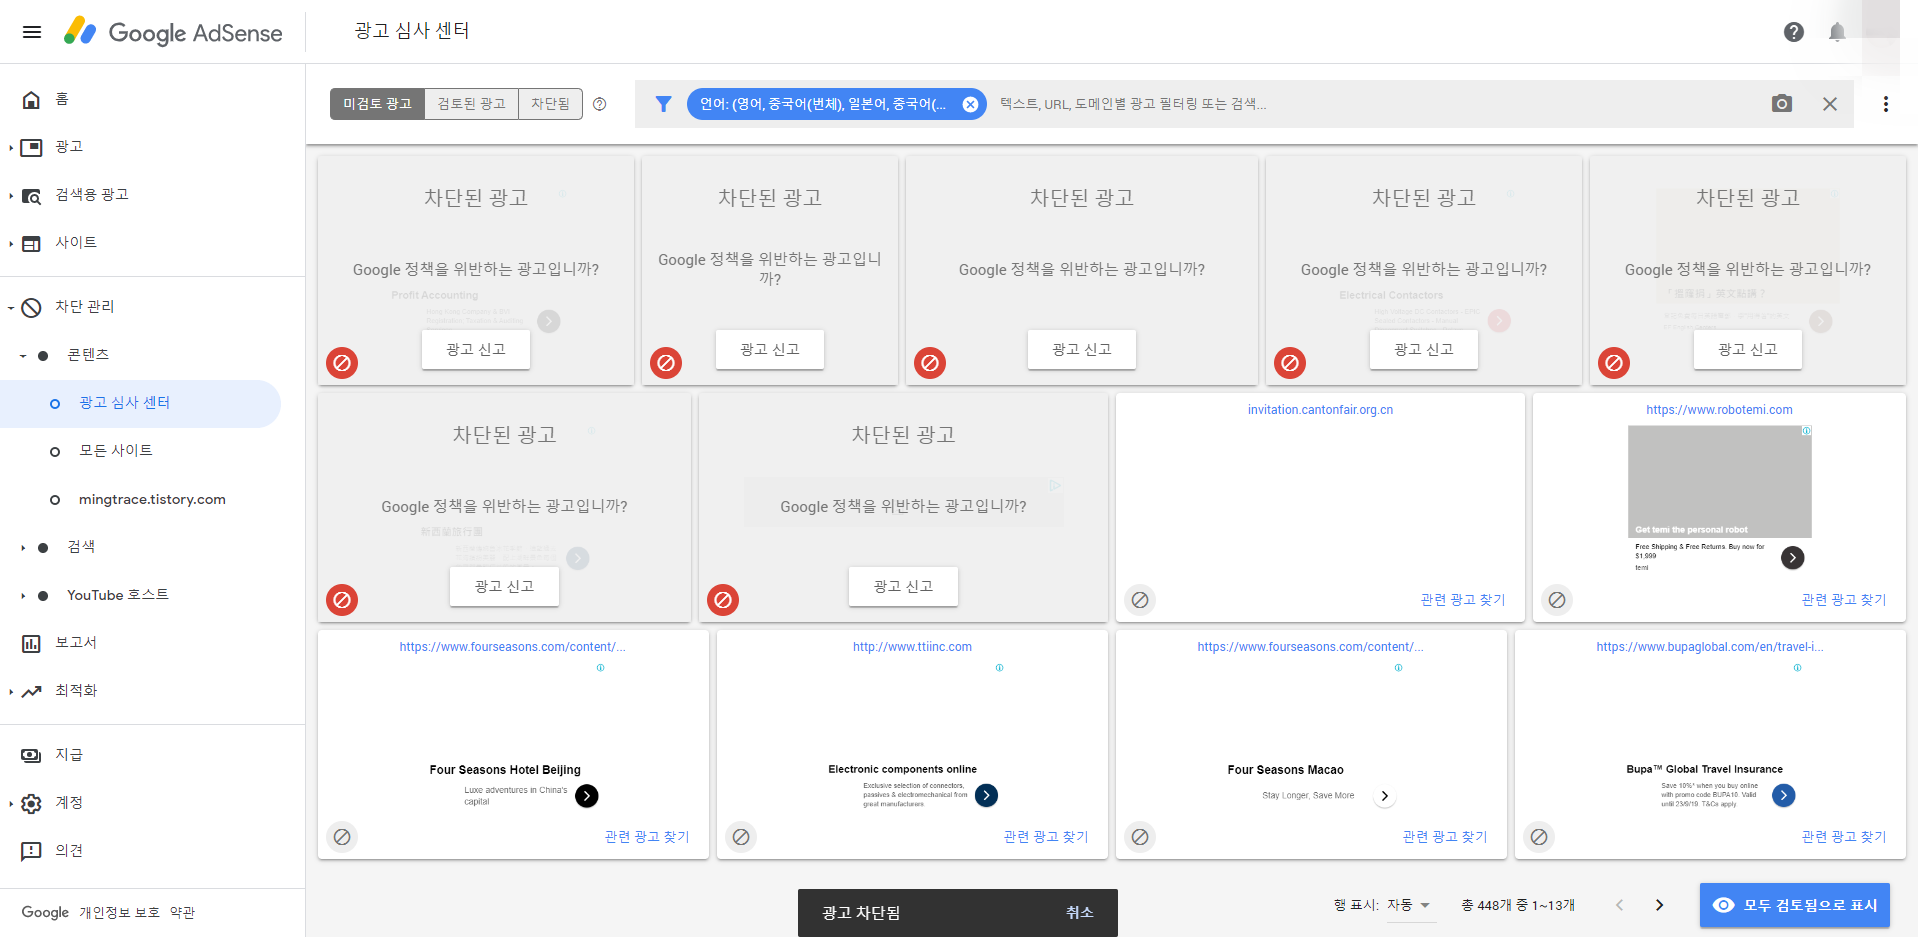Click 광고 신고 on Electrical Contactors card
Viewport: 1918px width, 937px height.
click(1424, 349)
